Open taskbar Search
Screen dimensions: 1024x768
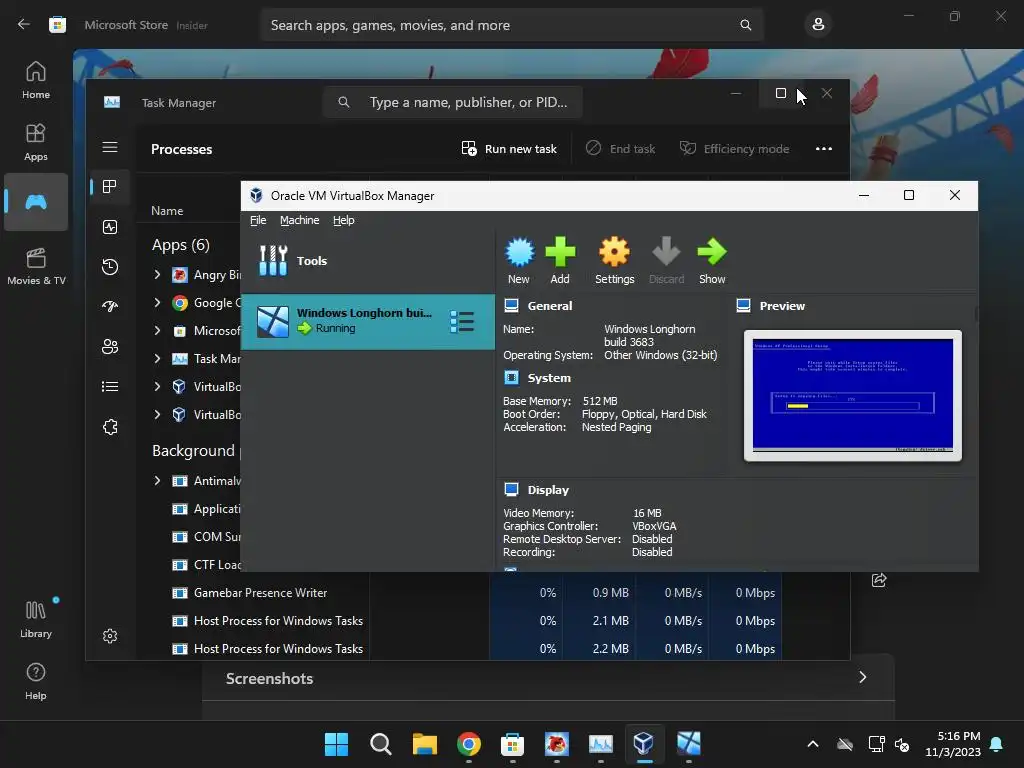[381, 744]
